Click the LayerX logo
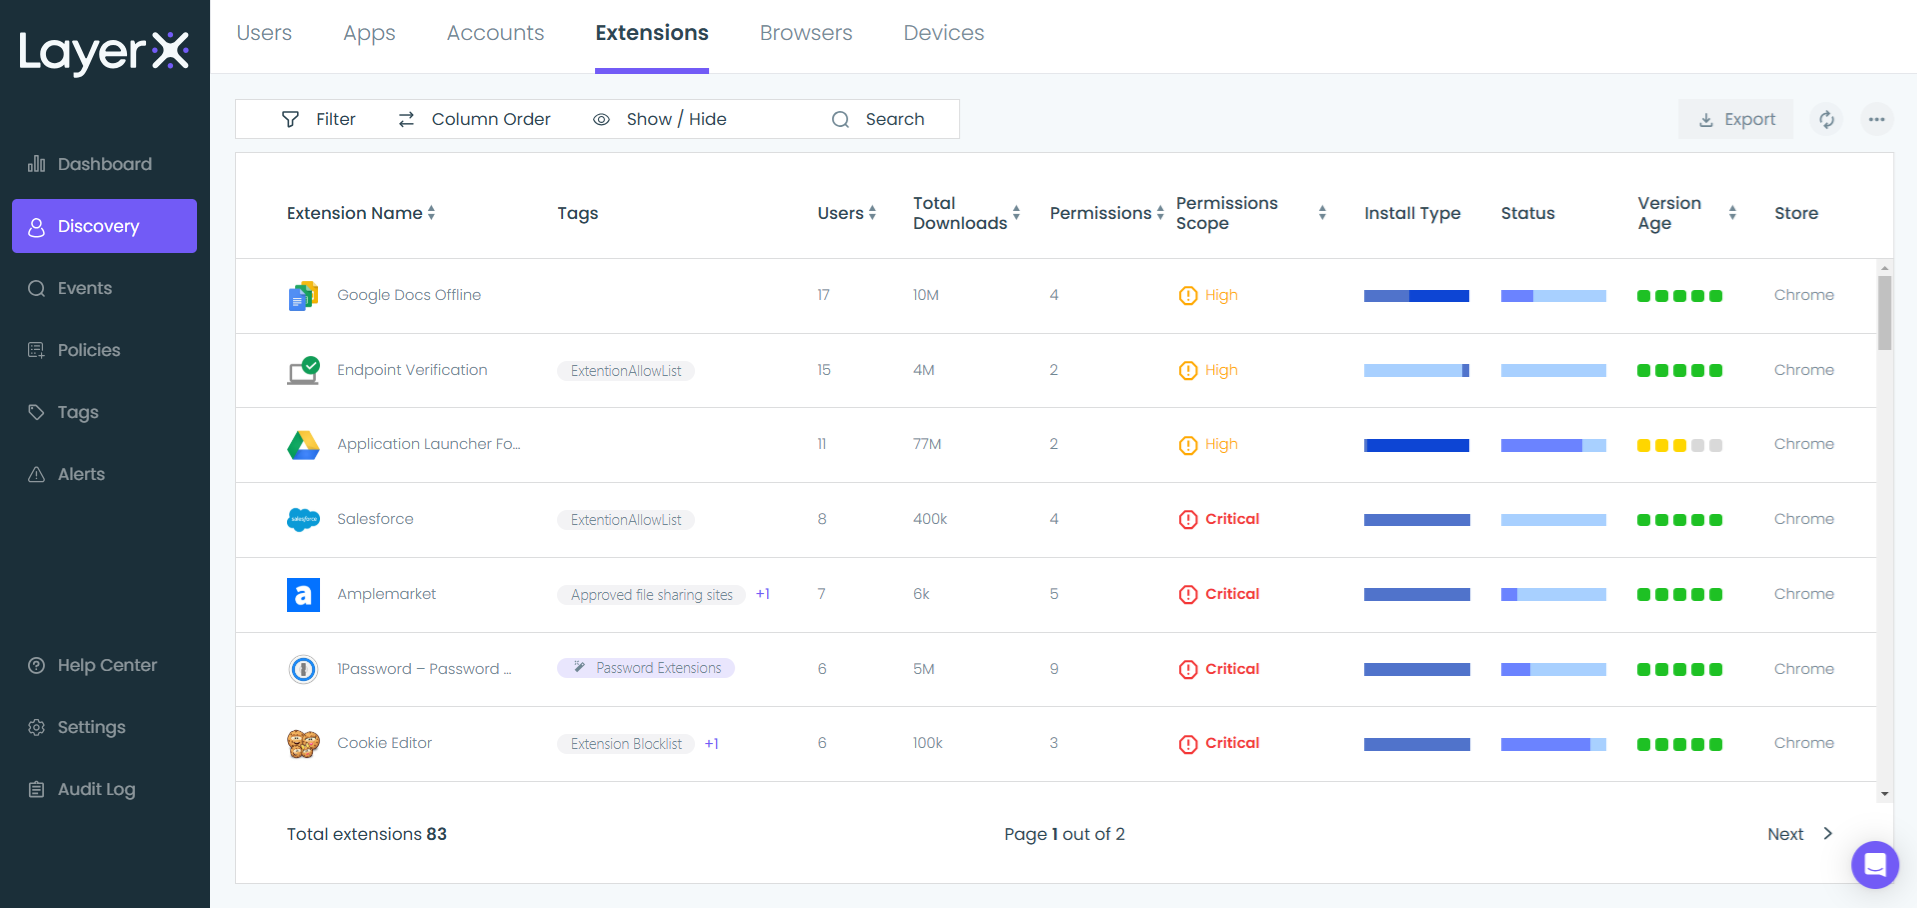The image size is (1917, 908). [x=104, y=52]
